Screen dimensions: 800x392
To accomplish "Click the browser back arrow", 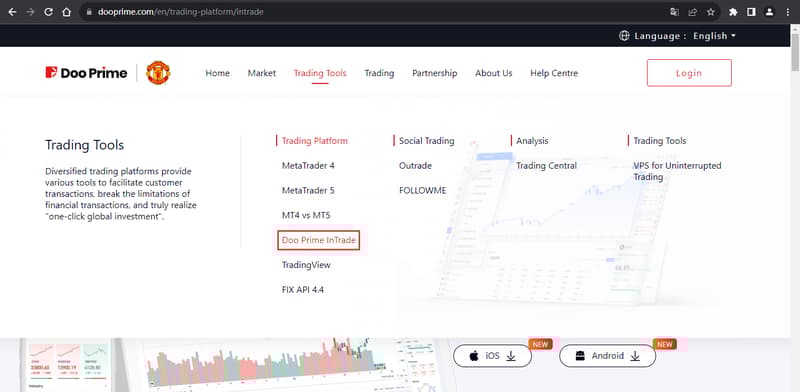I will (x=12, y=12).
